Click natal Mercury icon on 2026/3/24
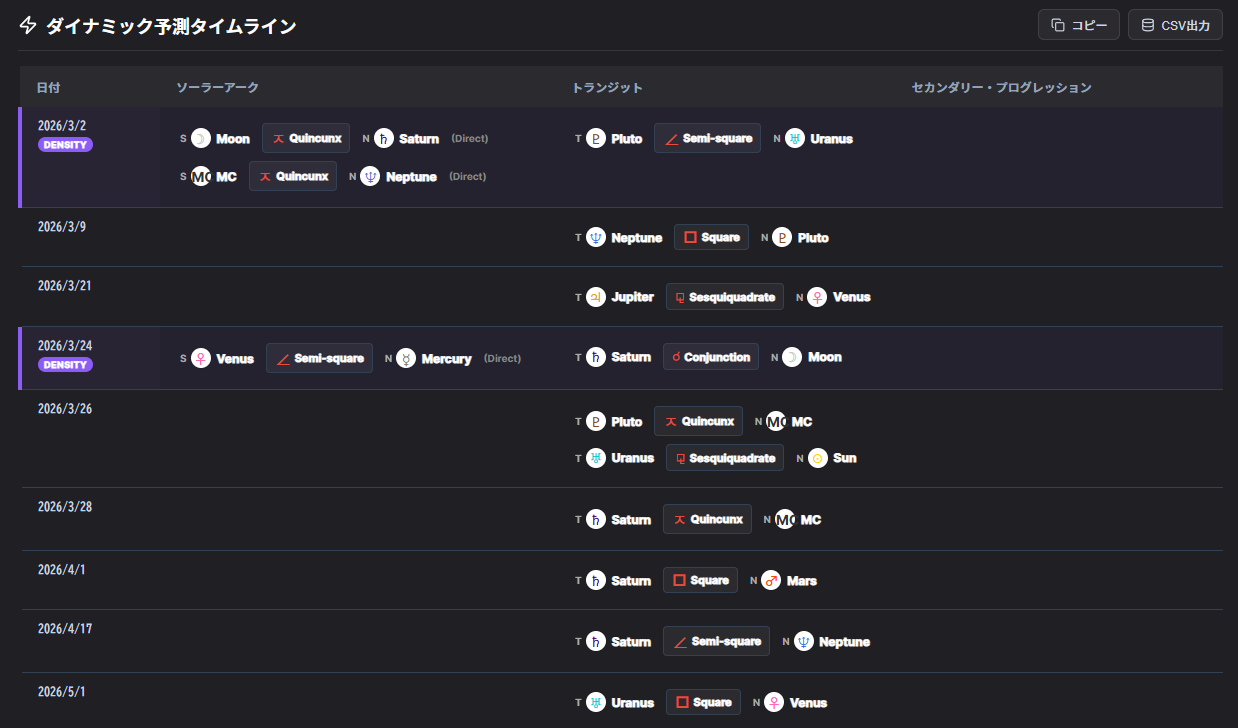Image resolution: width=1238 pixels, height=728 pixels. pyautogui.click(x=406, y=358)
